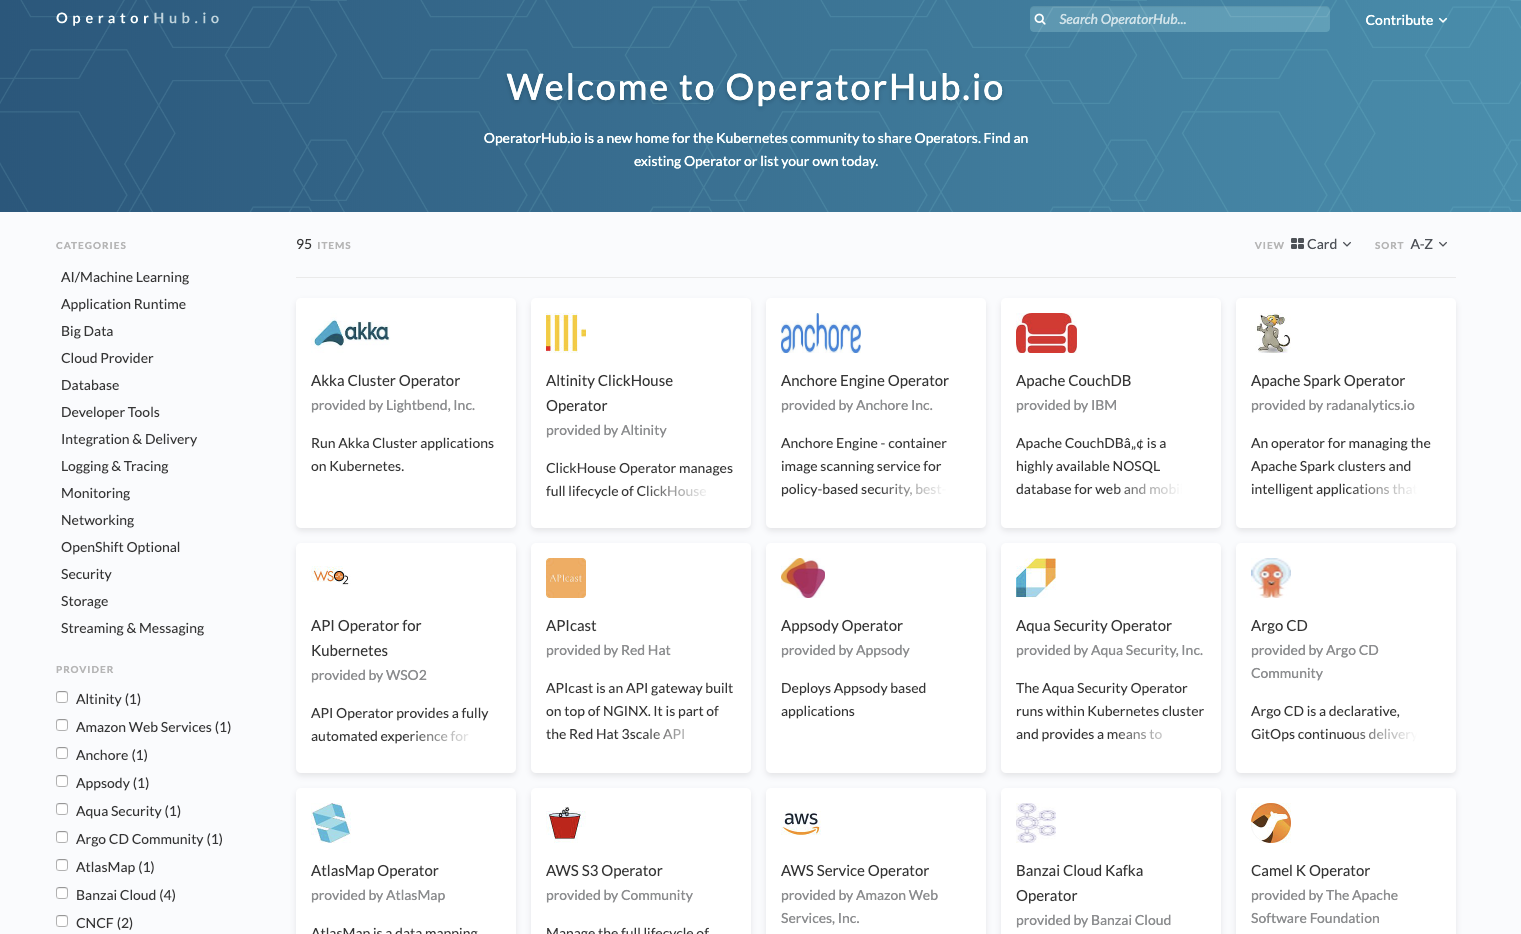Toggle the Amazon Web Services provider checkbox
This screenshot has width=1521, height=934.
62,725
